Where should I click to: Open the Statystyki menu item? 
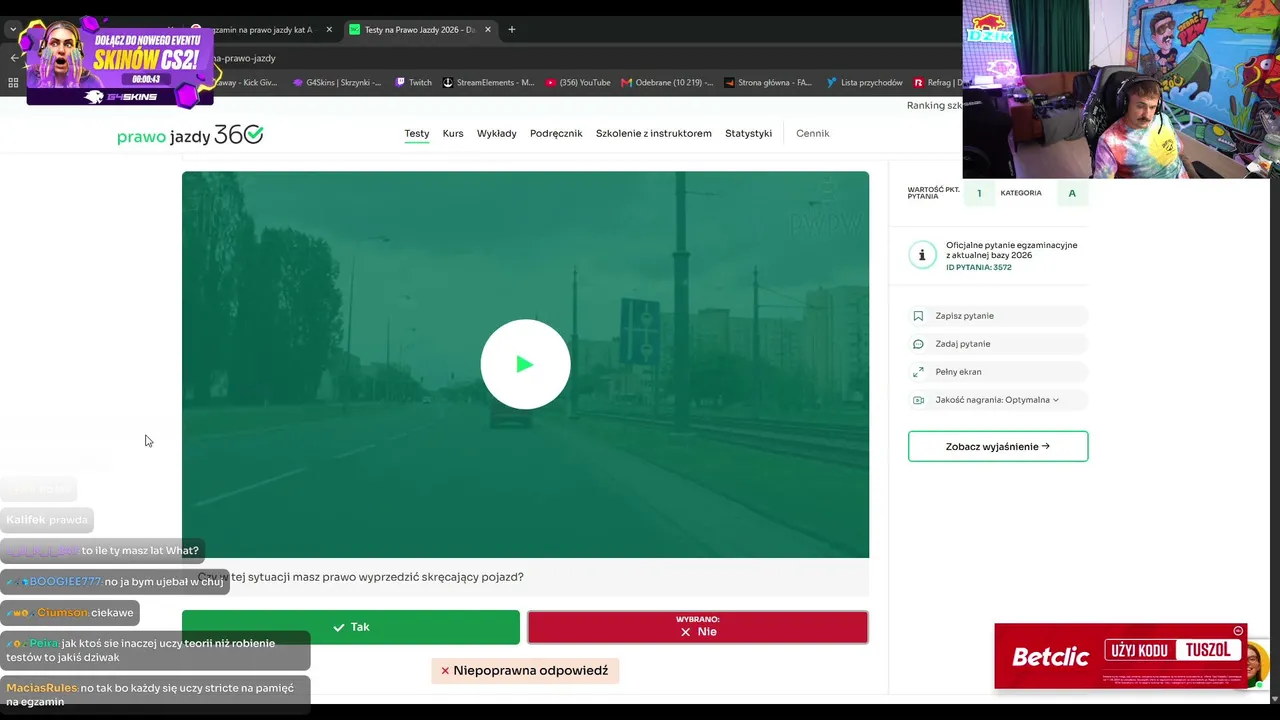tap(749, 133)
